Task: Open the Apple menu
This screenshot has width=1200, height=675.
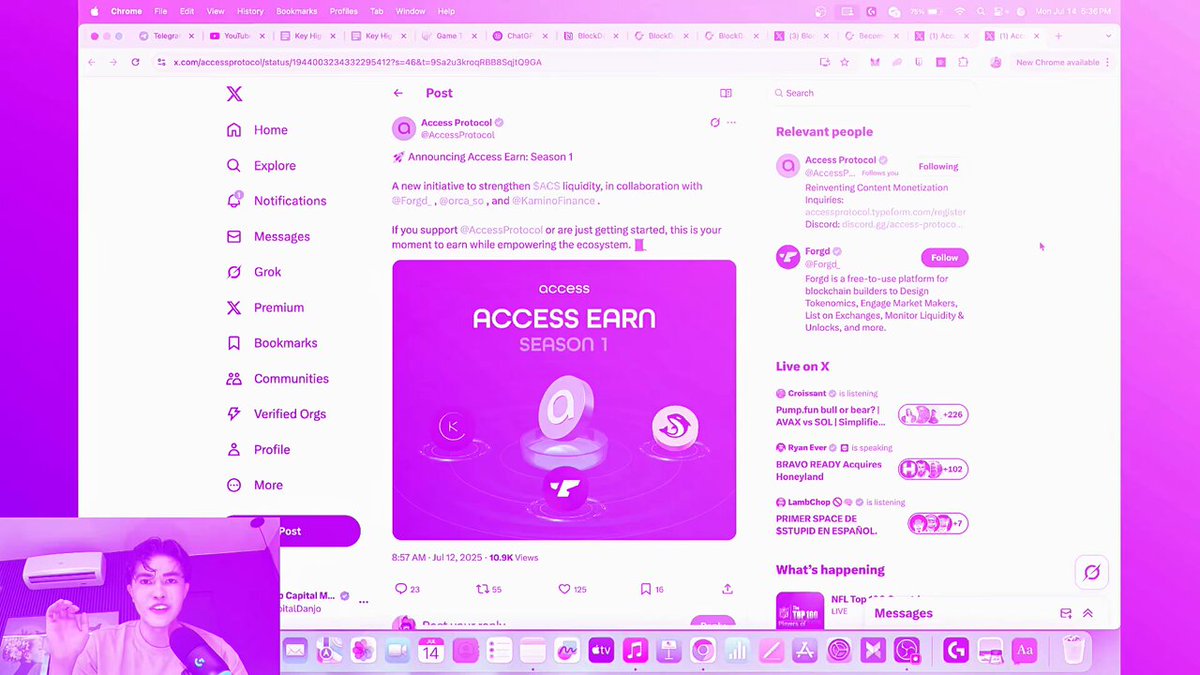Action: pos(95,11)
